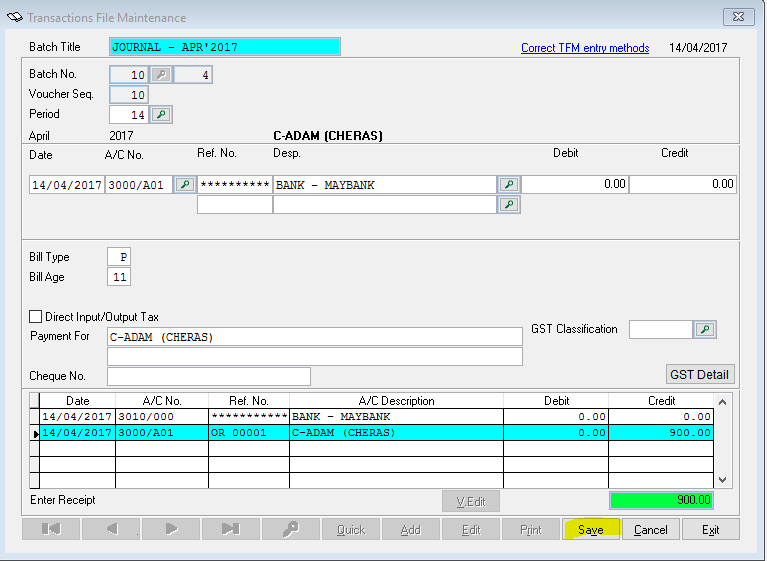This screenshot has width=767, height=561.
Task: Click the Ref. No. masked field
Action: click(235, 185)
